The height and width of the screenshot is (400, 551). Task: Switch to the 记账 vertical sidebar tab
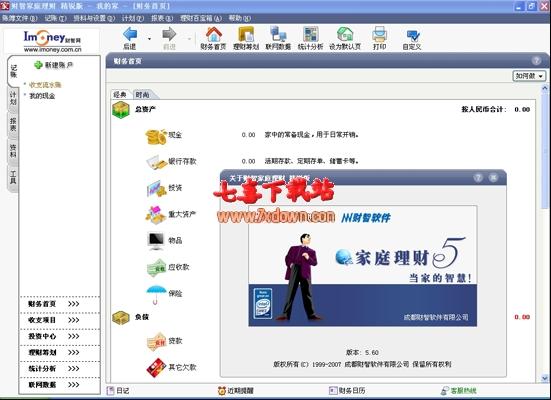(13, 71)
